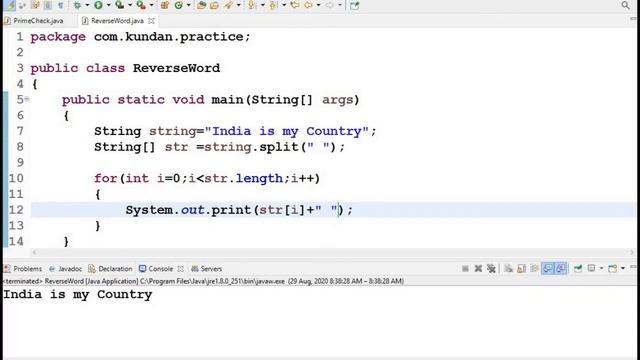Screen dimensions: 640x360
Task: Click the New Java Class icon
Action: (x=178, y=5)
